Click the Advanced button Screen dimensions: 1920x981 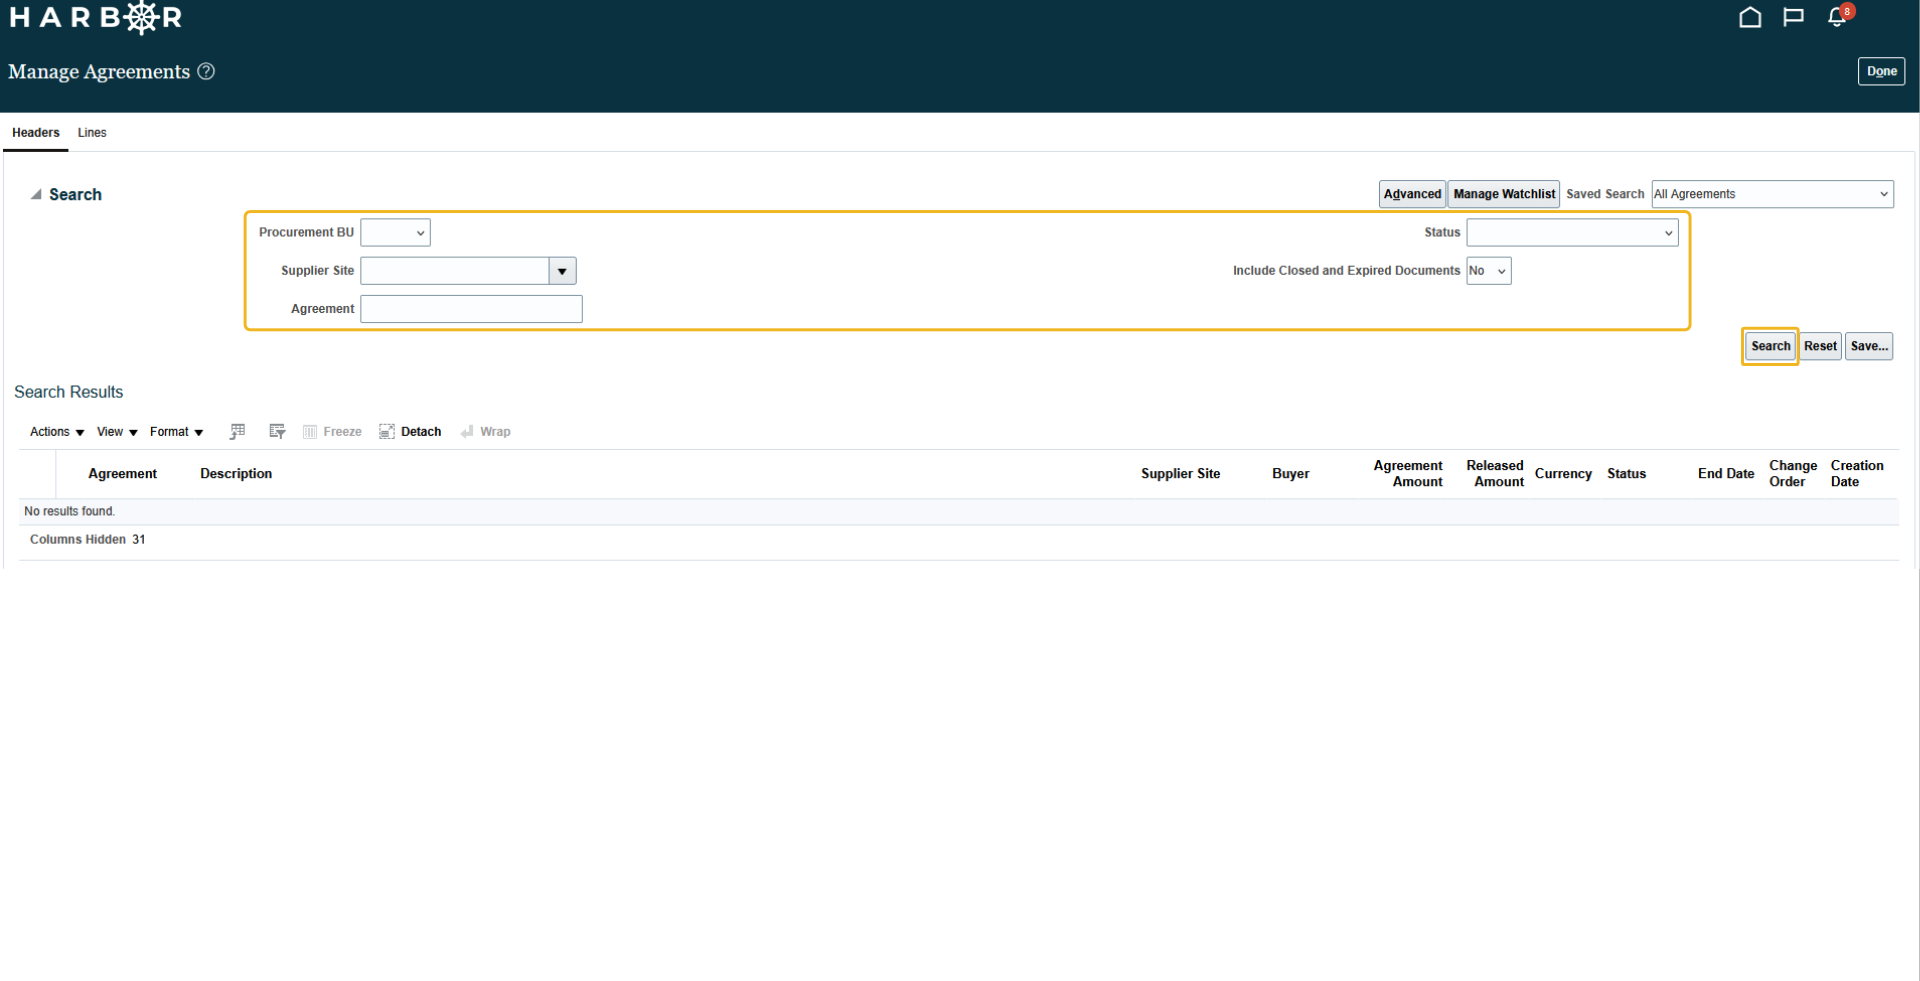coord(1412,194)
